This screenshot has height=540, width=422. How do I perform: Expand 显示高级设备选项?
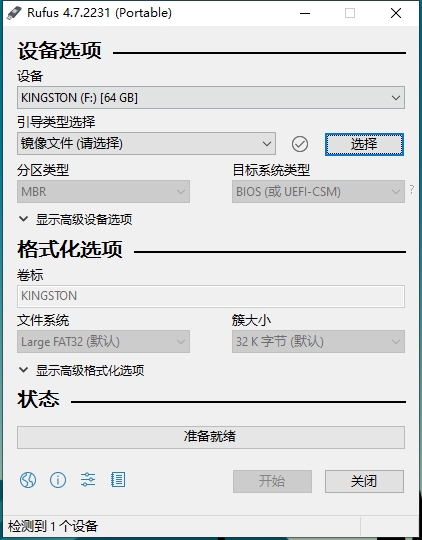(x=76, y=219)
